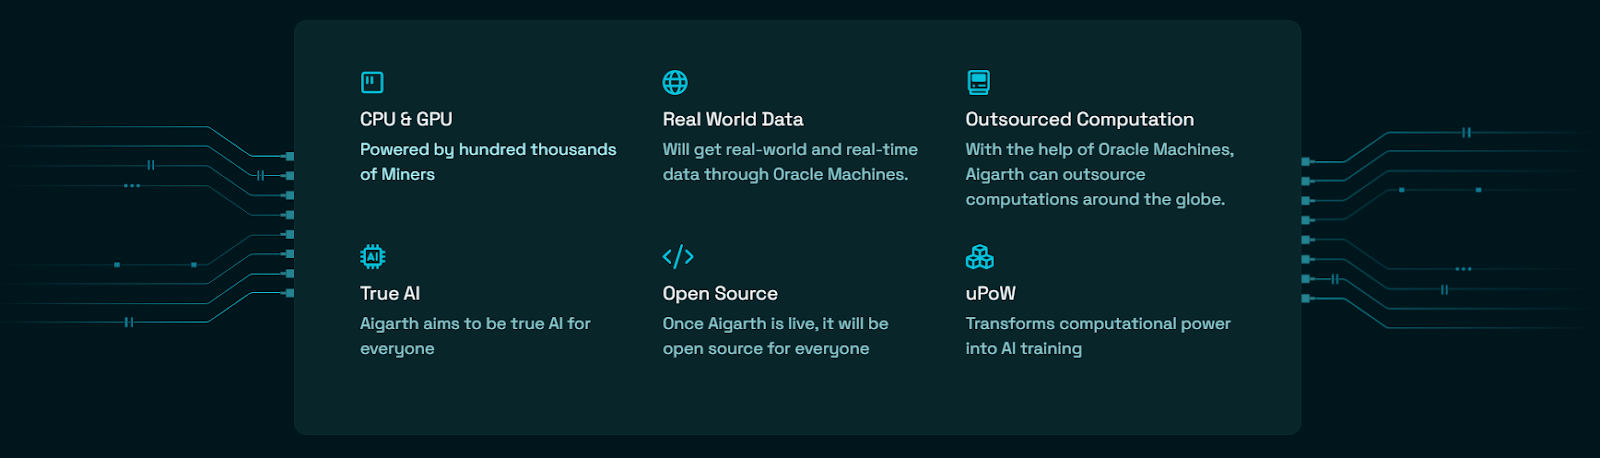Viewport: 1600px width, 458px height.
Task: Click the CPU & GPU chip icon
Action: (372, 82)
